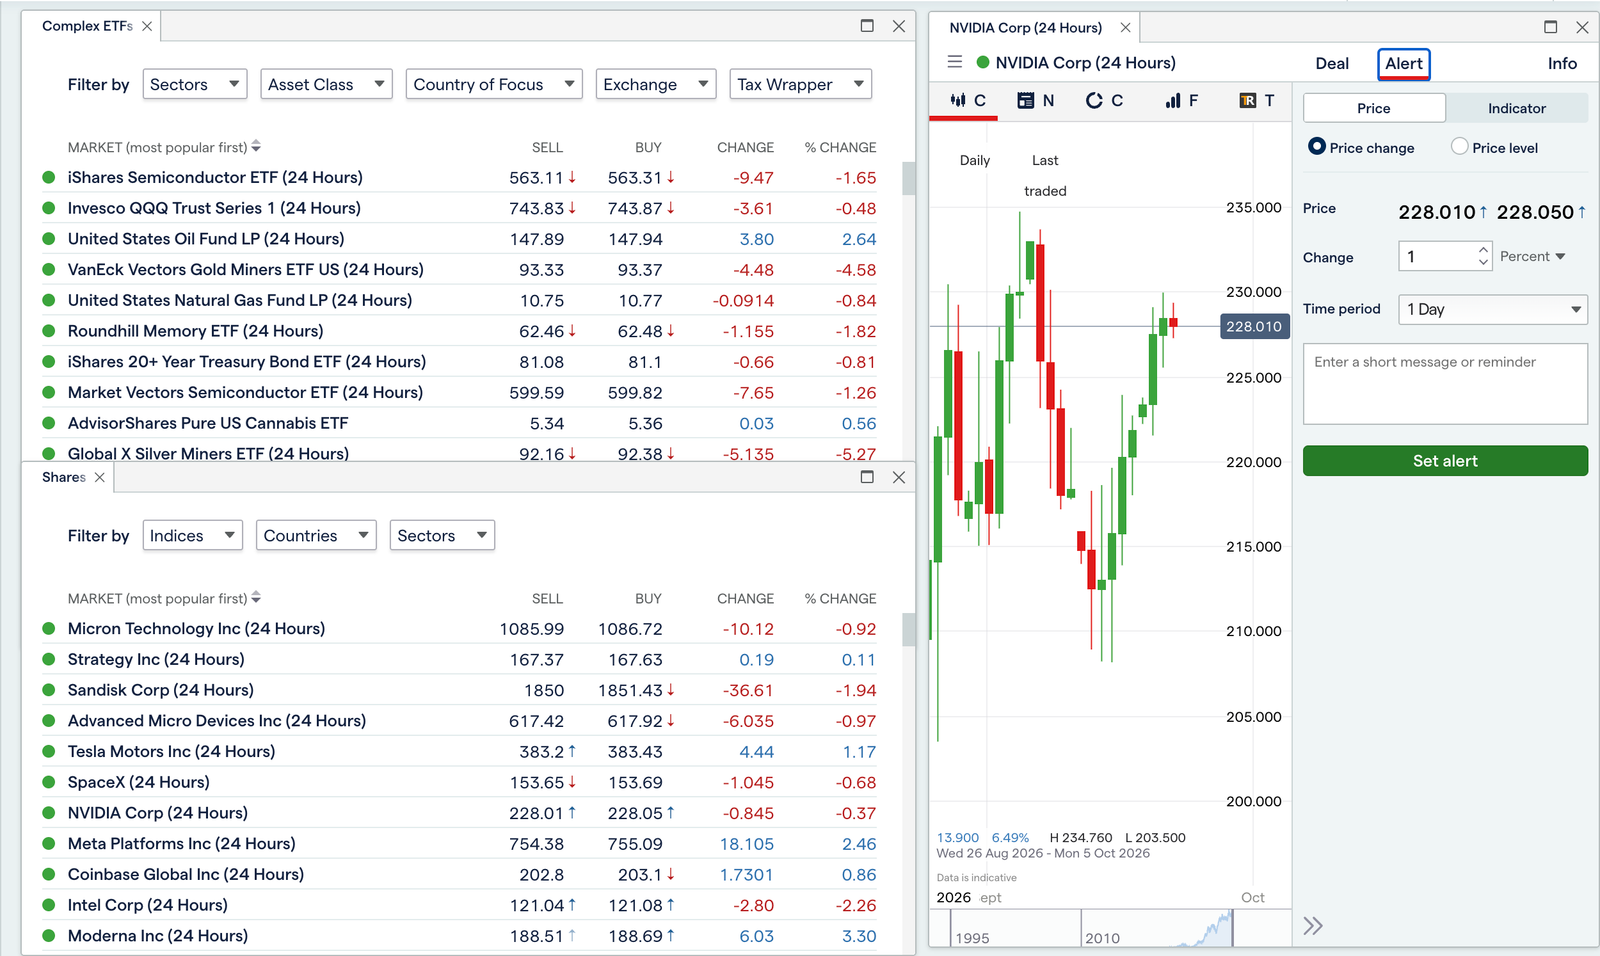Open Micron Technology Inc (24 Hours)
Screen dimensions: 1600x956
click(196, 628)
